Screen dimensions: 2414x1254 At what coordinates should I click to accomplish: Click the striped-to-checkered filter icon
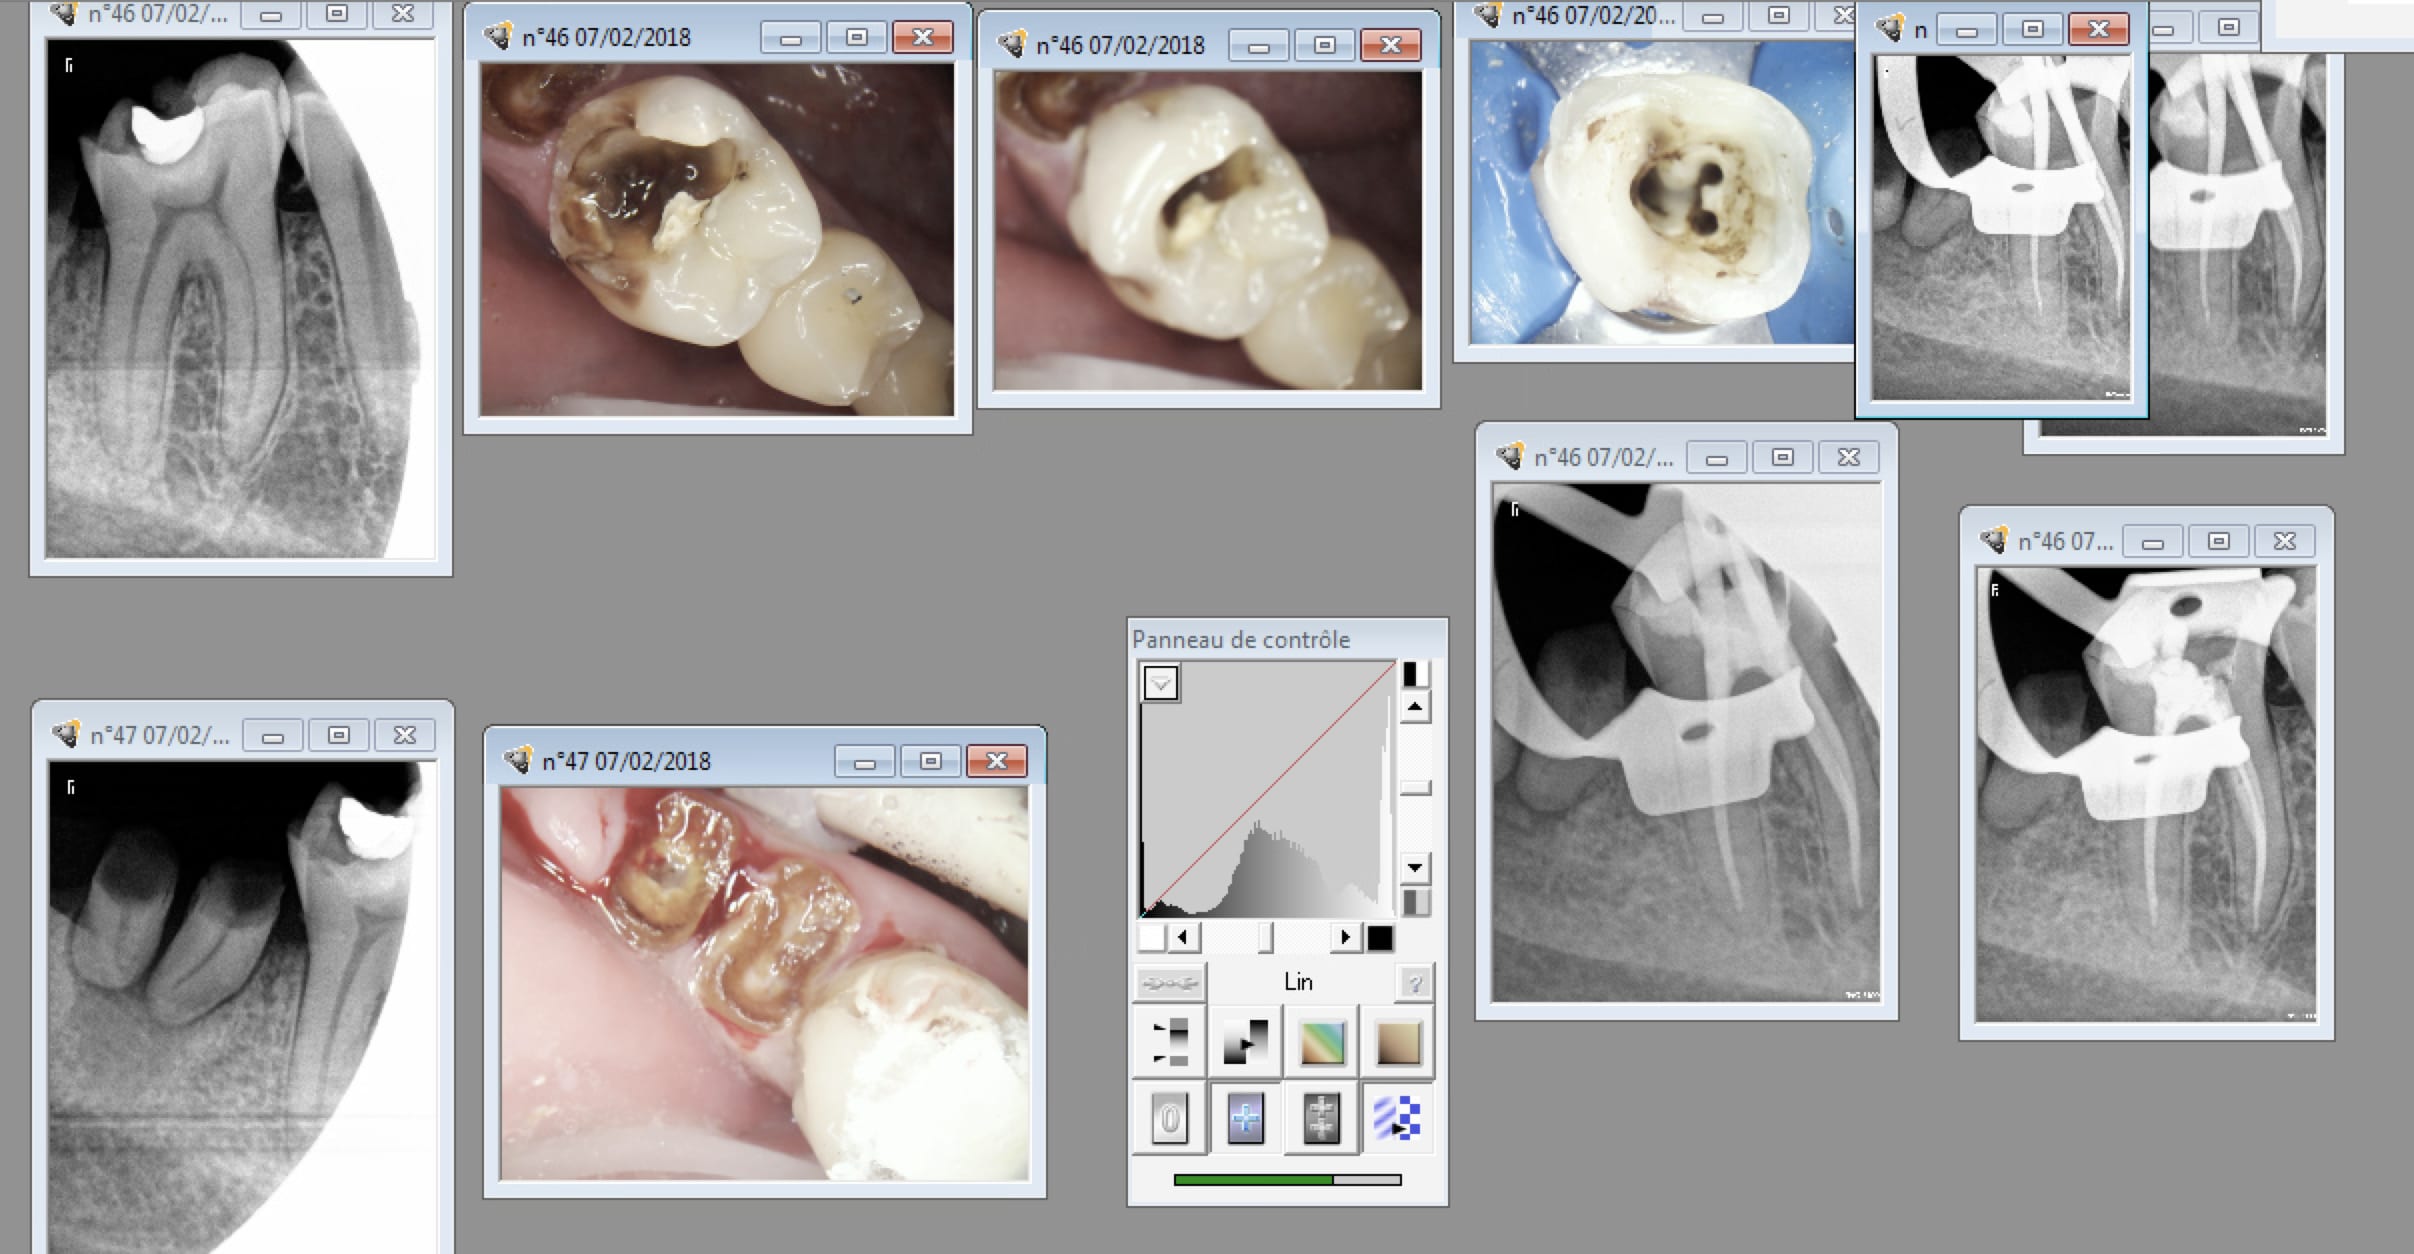click(1397, 1118)
